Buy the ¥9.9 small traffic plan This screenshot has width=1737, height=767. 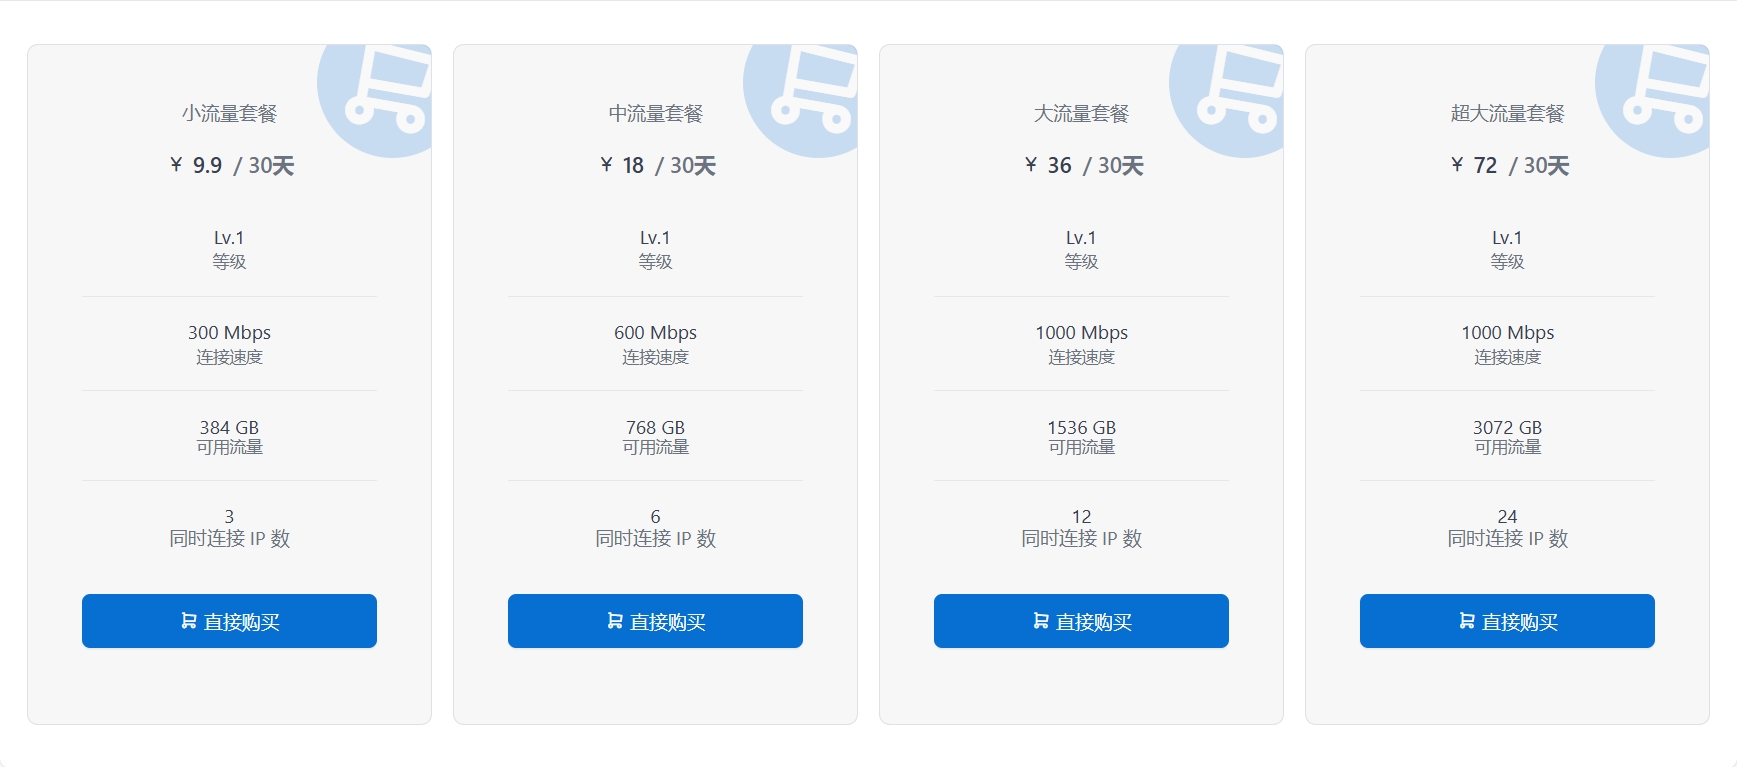tap(229, 621)
